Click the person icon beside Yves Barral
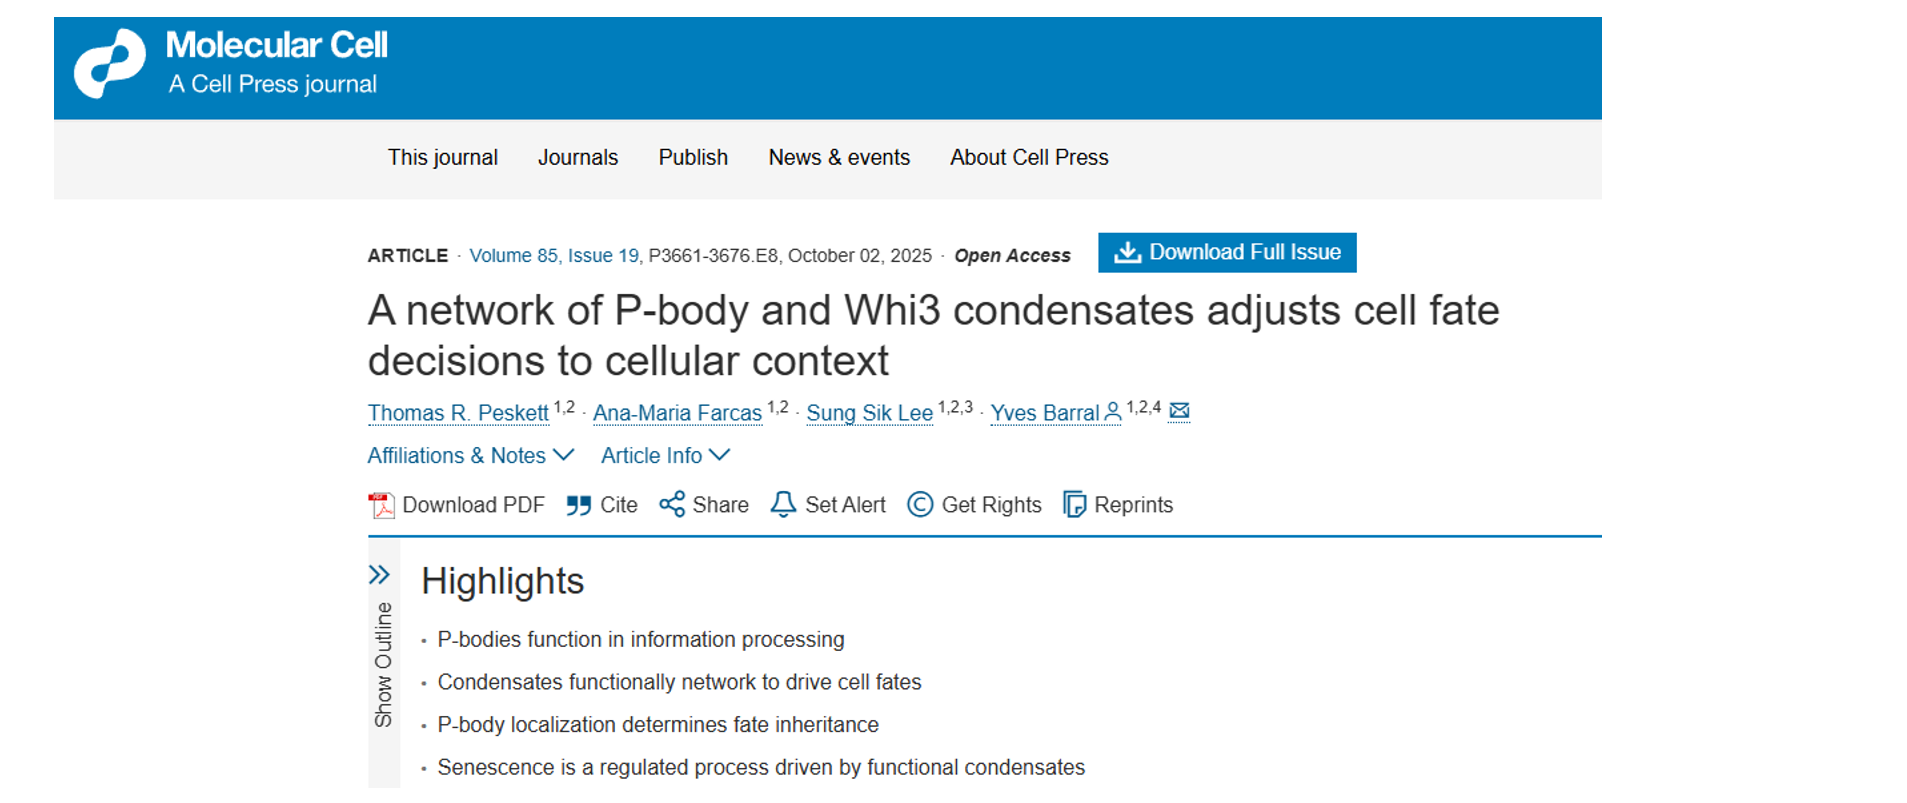This screenshot has height=803, width=1907. pos(1112,412)
